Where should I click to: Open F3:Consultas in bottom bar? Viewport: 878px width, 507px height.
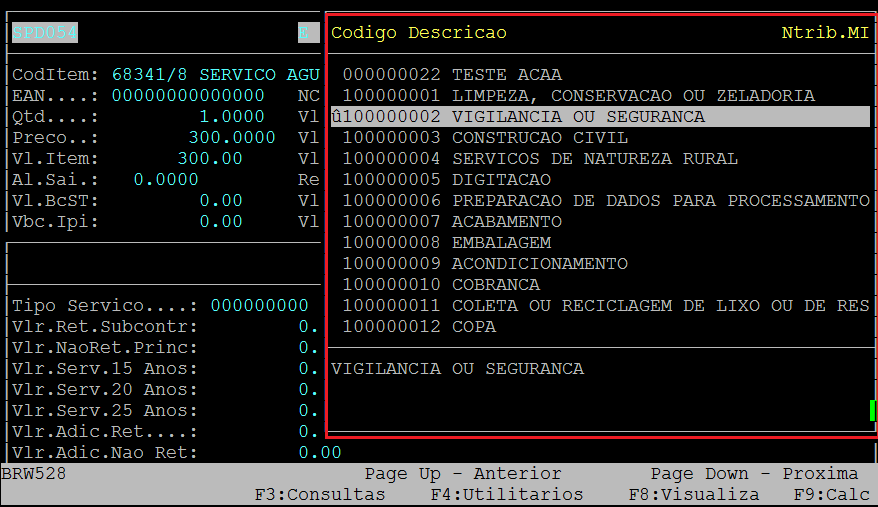(x=320, y=495)
